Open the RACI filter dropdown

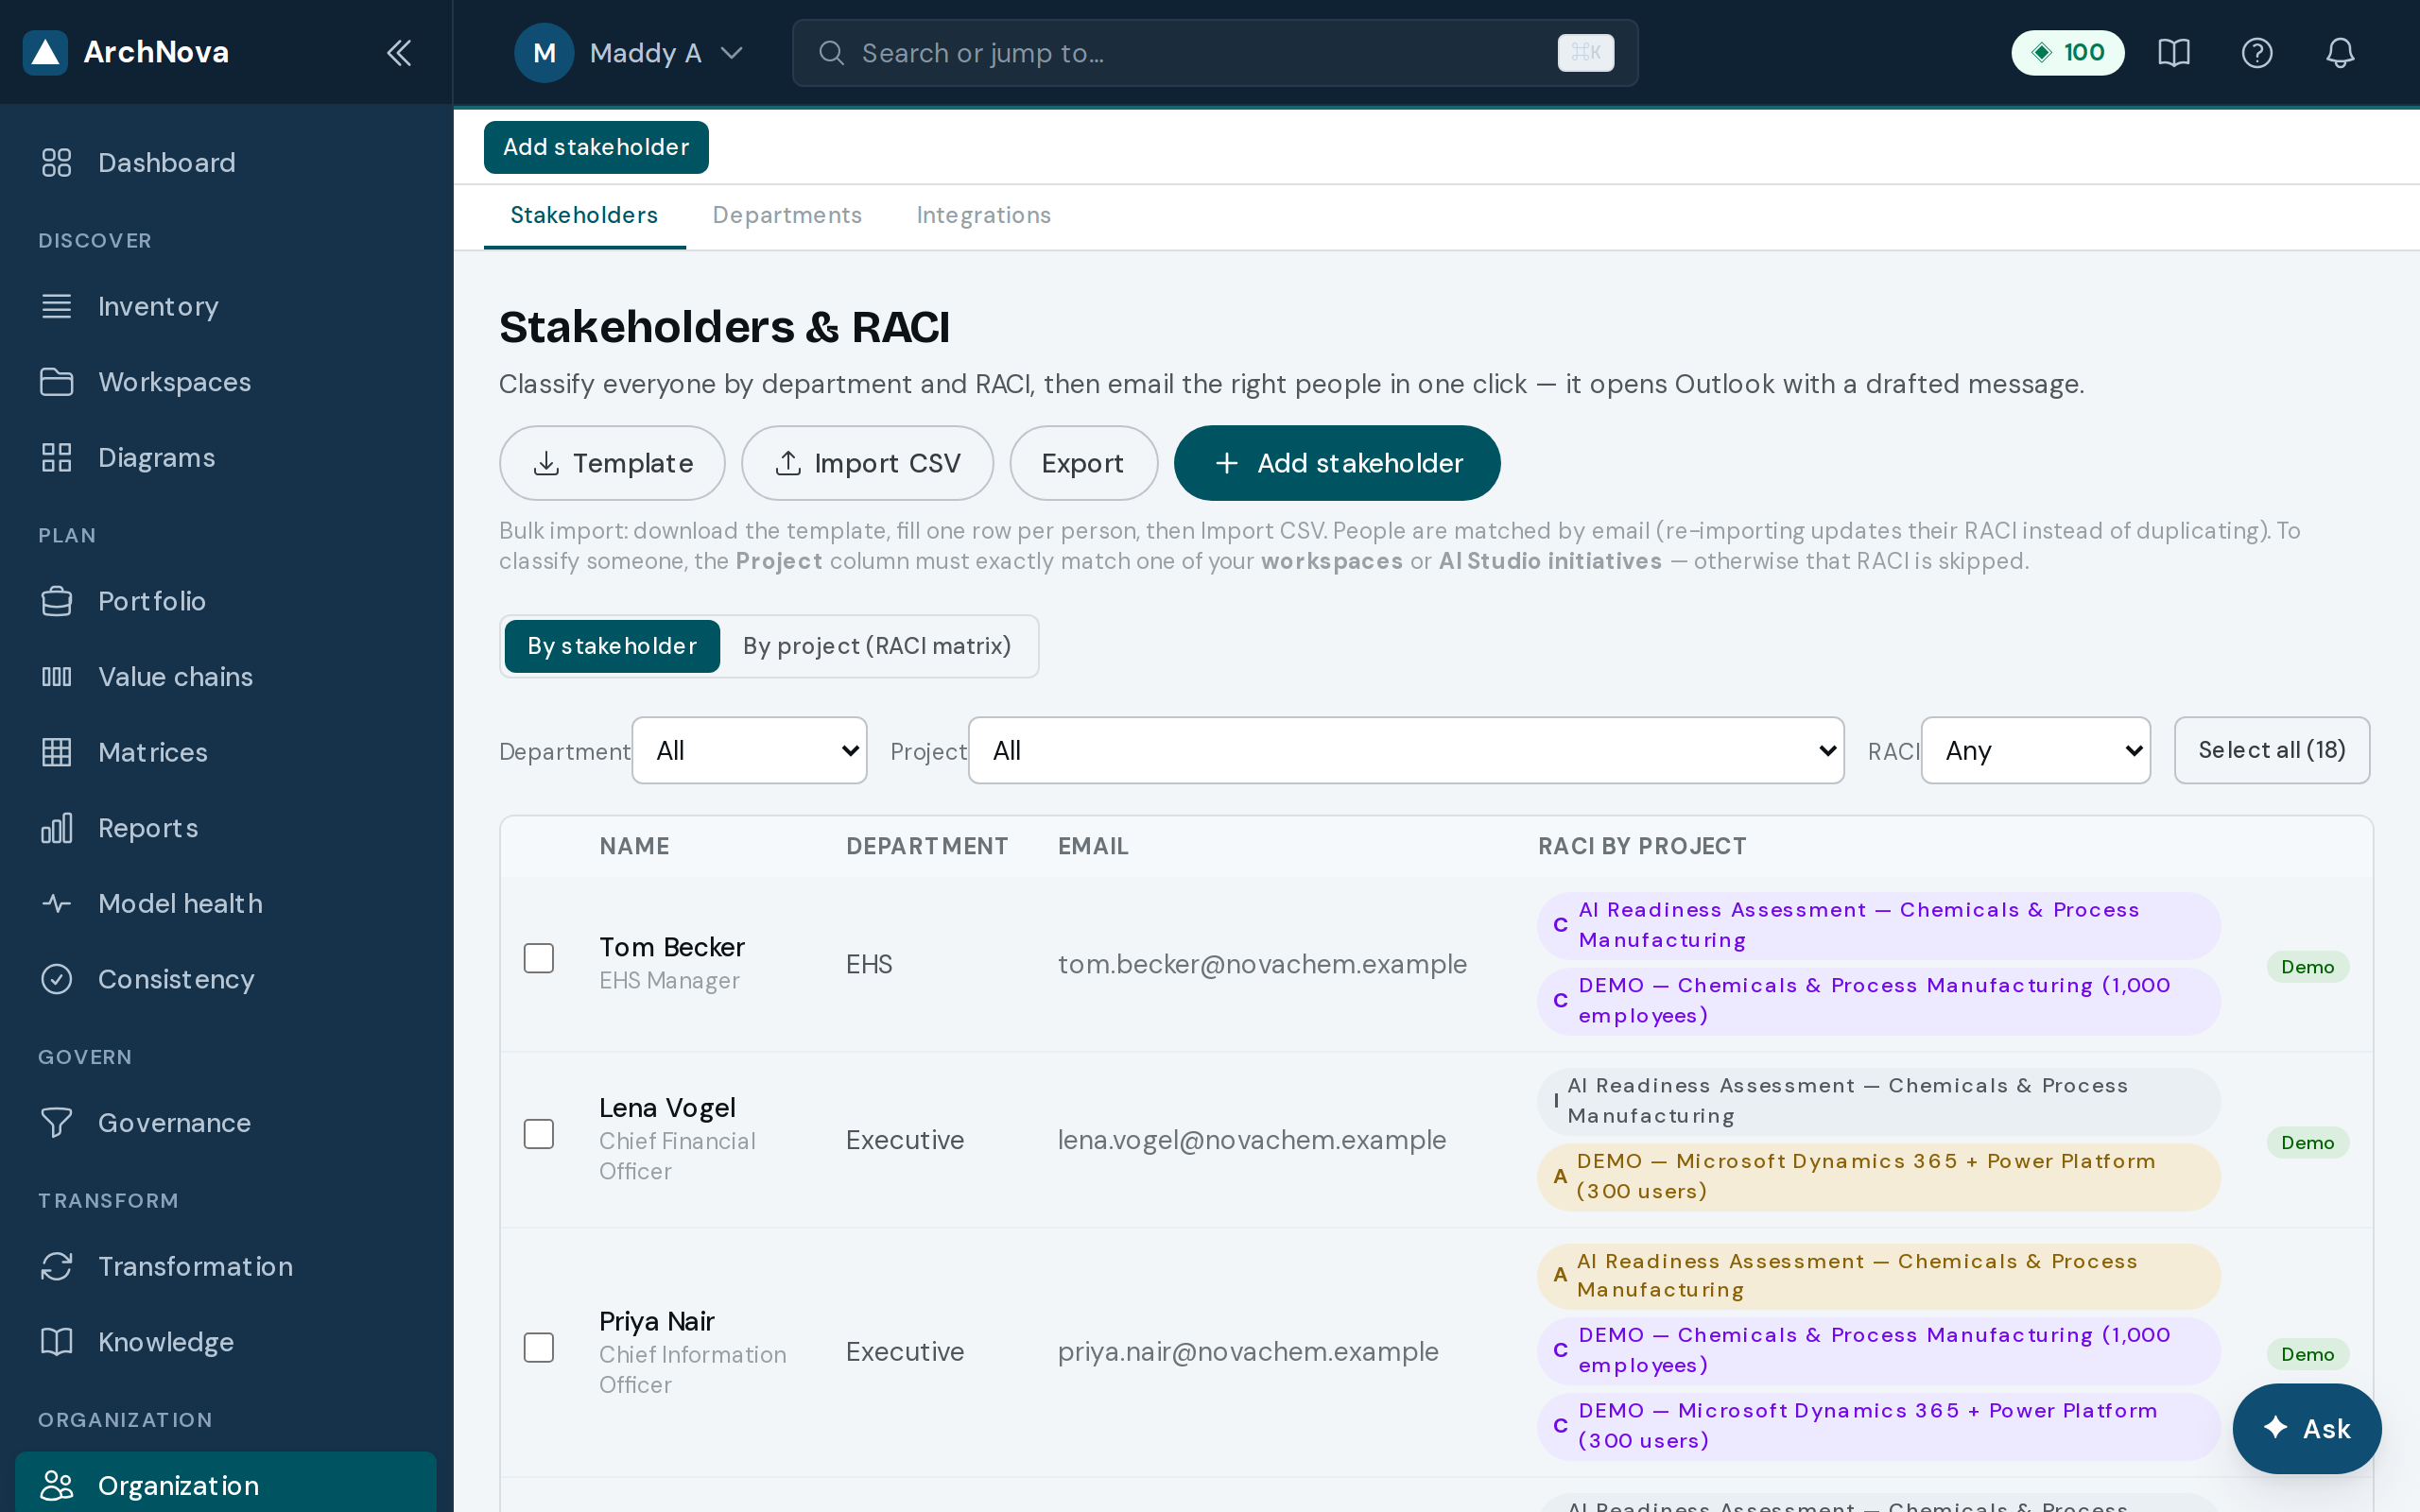coord(2035,750)
